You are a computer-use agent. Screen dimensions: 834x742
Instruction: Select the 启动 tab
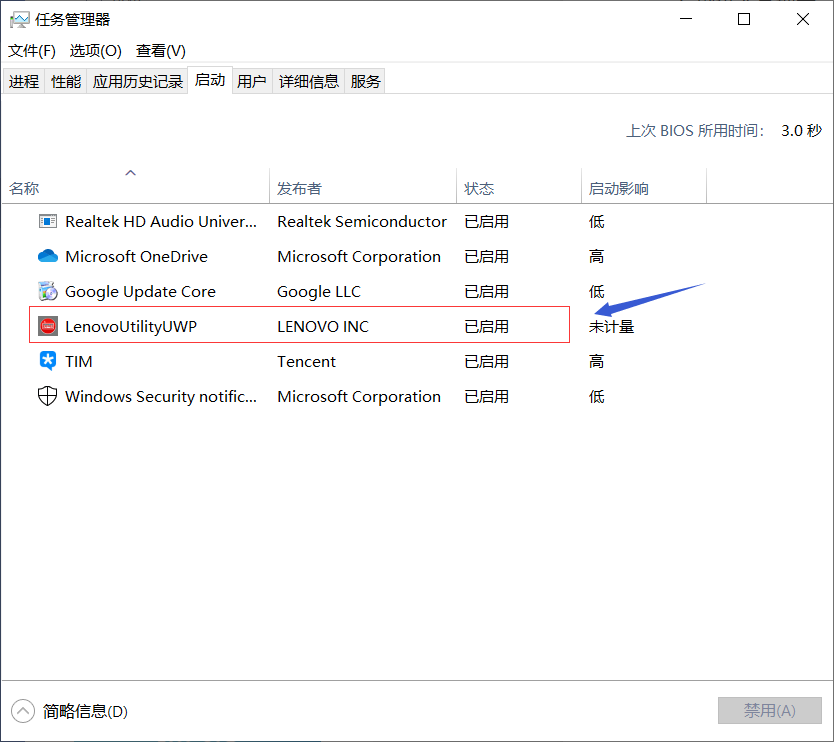coord(210,80)
